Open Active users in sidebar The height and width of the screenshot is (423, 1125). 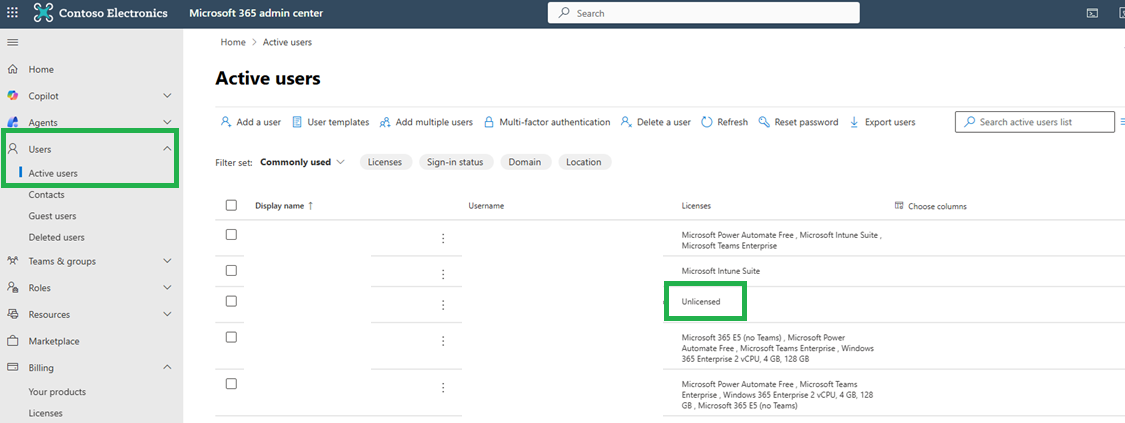53,174
